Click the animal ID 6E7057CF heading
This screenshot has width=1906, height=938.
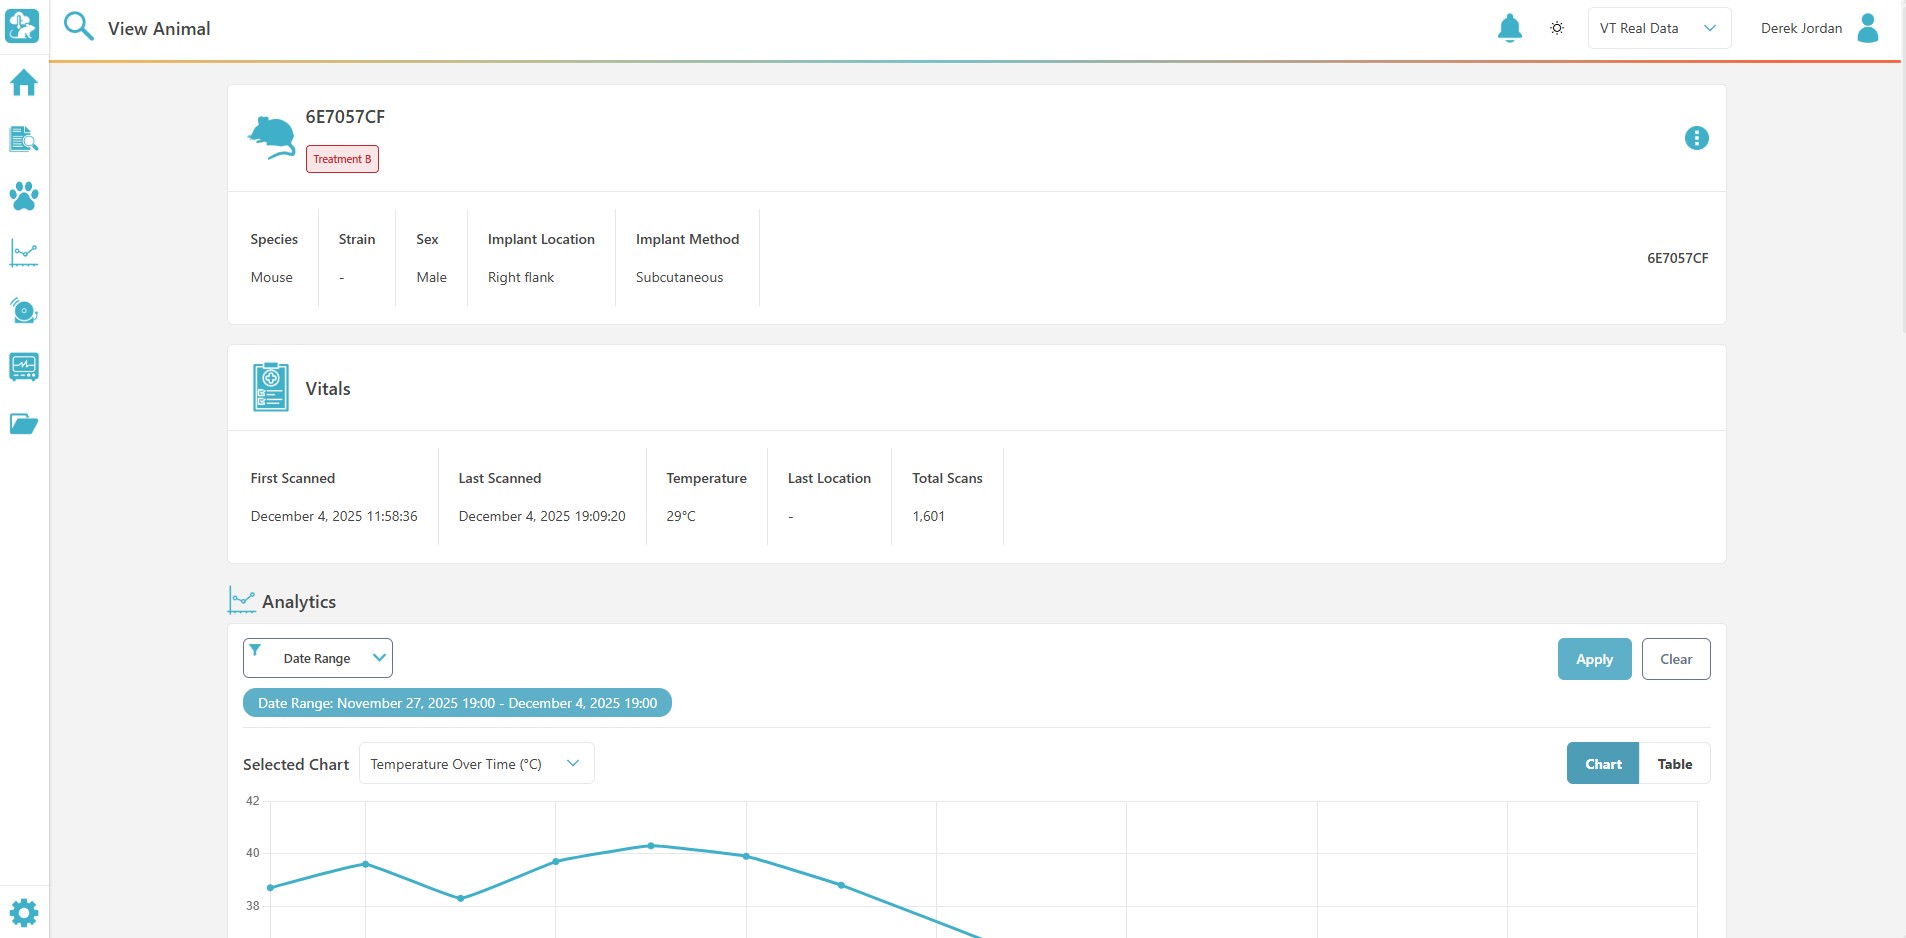[x=345, y=116]
